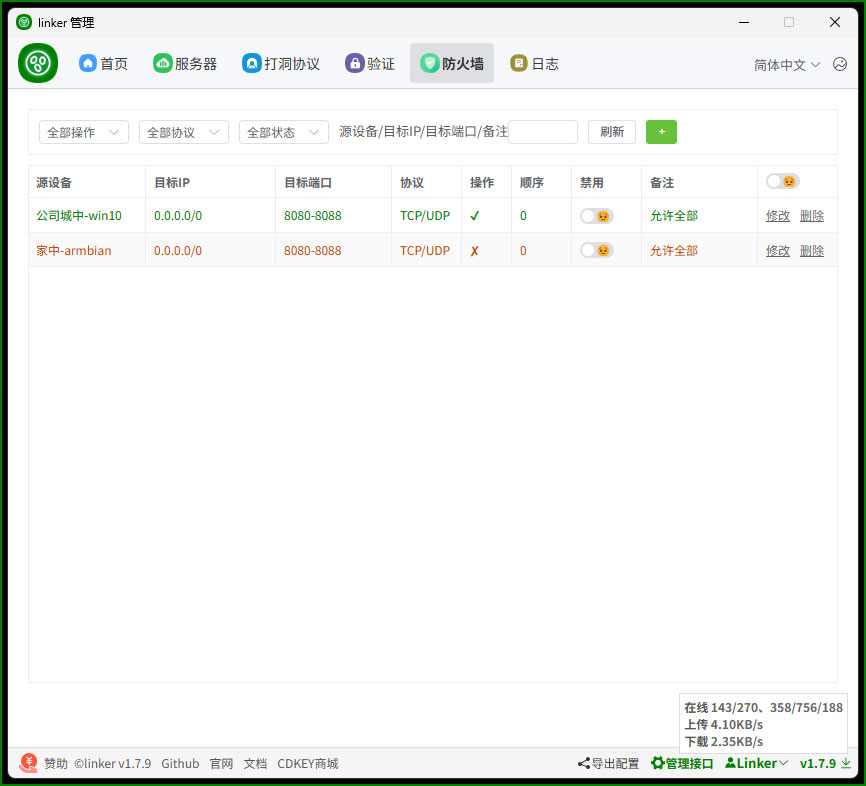Click the search input for 源设备/目标IP filters
Screen dimensions: 866x786
coord(543,131)
